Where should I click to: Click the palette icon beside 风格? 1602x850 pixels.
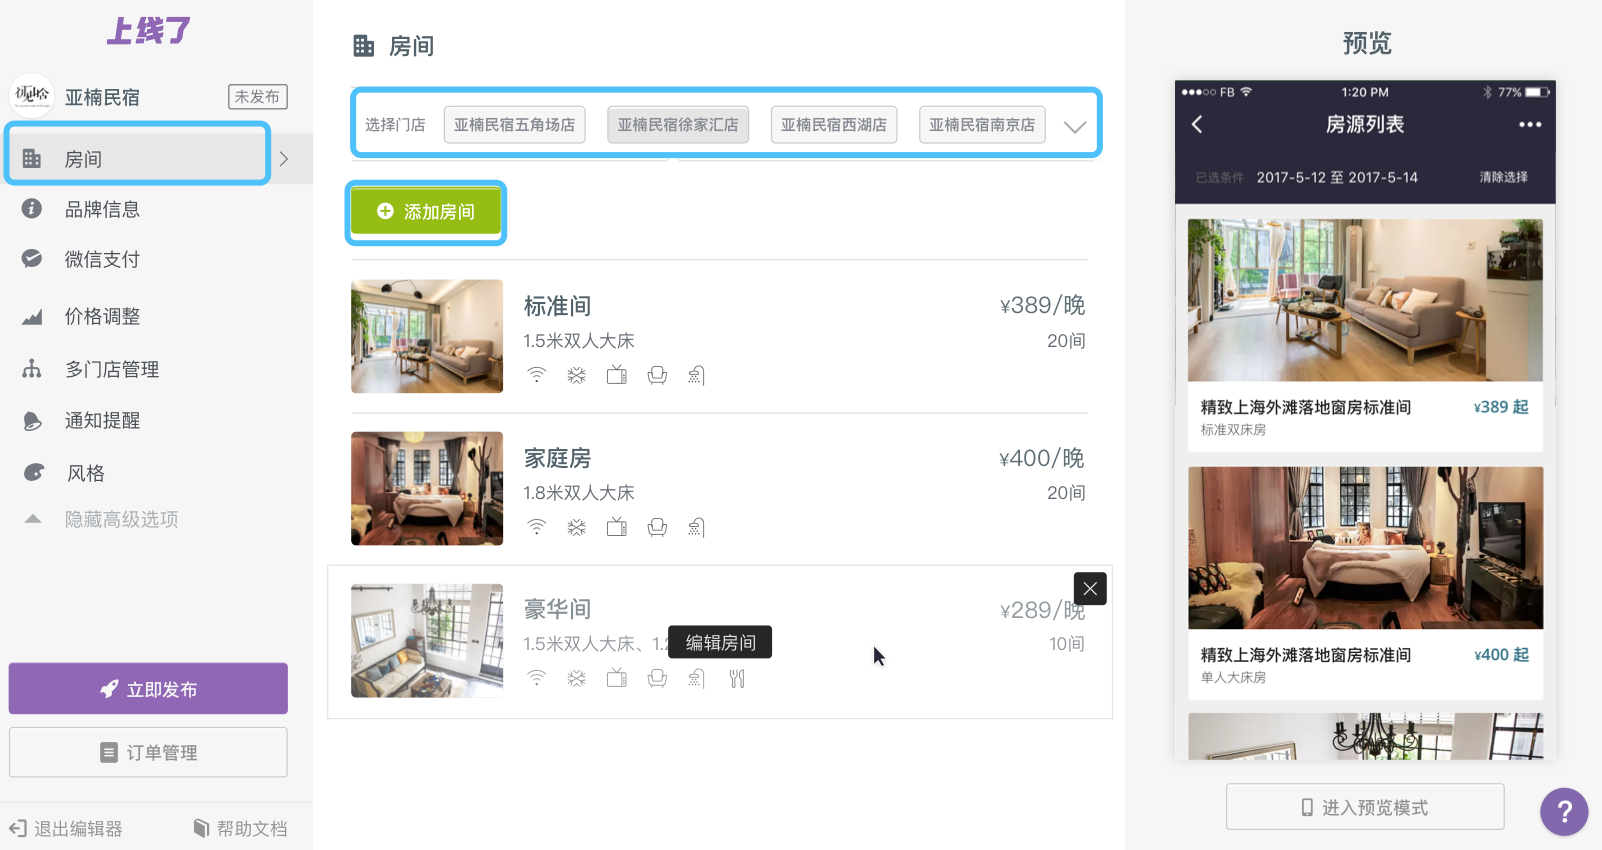33,472
